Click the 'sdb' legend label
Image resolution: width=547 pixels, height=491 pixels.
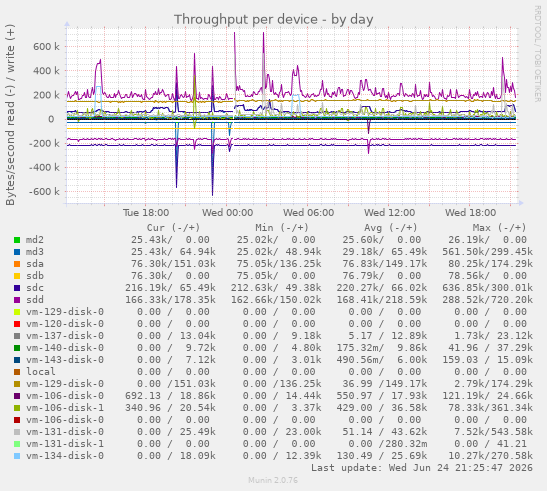pyautogui.click(x=35, y=276)
